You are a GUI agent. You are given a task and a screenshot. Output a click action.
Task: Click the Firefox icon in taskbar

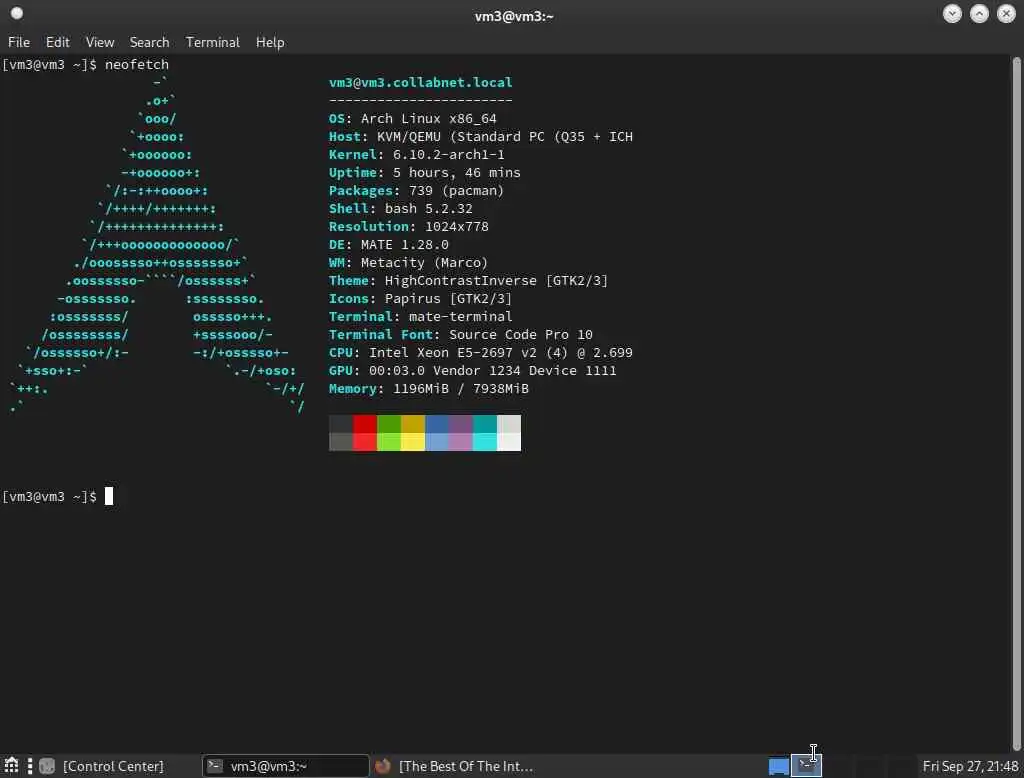383,766
